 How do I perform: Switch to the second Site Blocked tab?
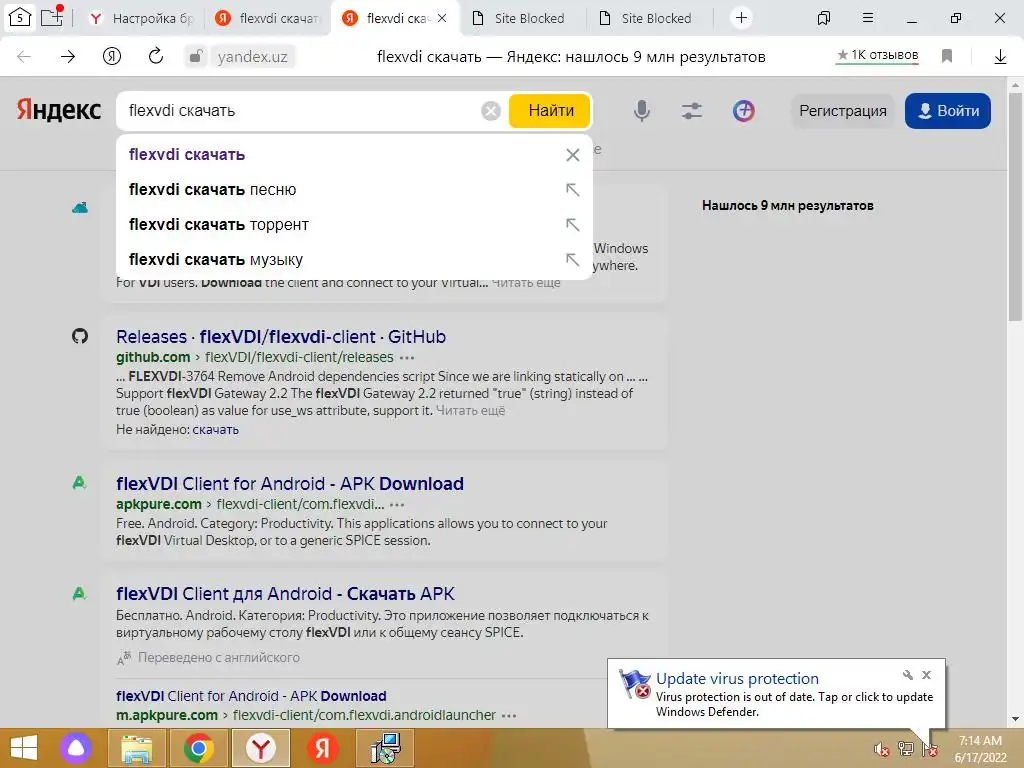tap(647, 18)
